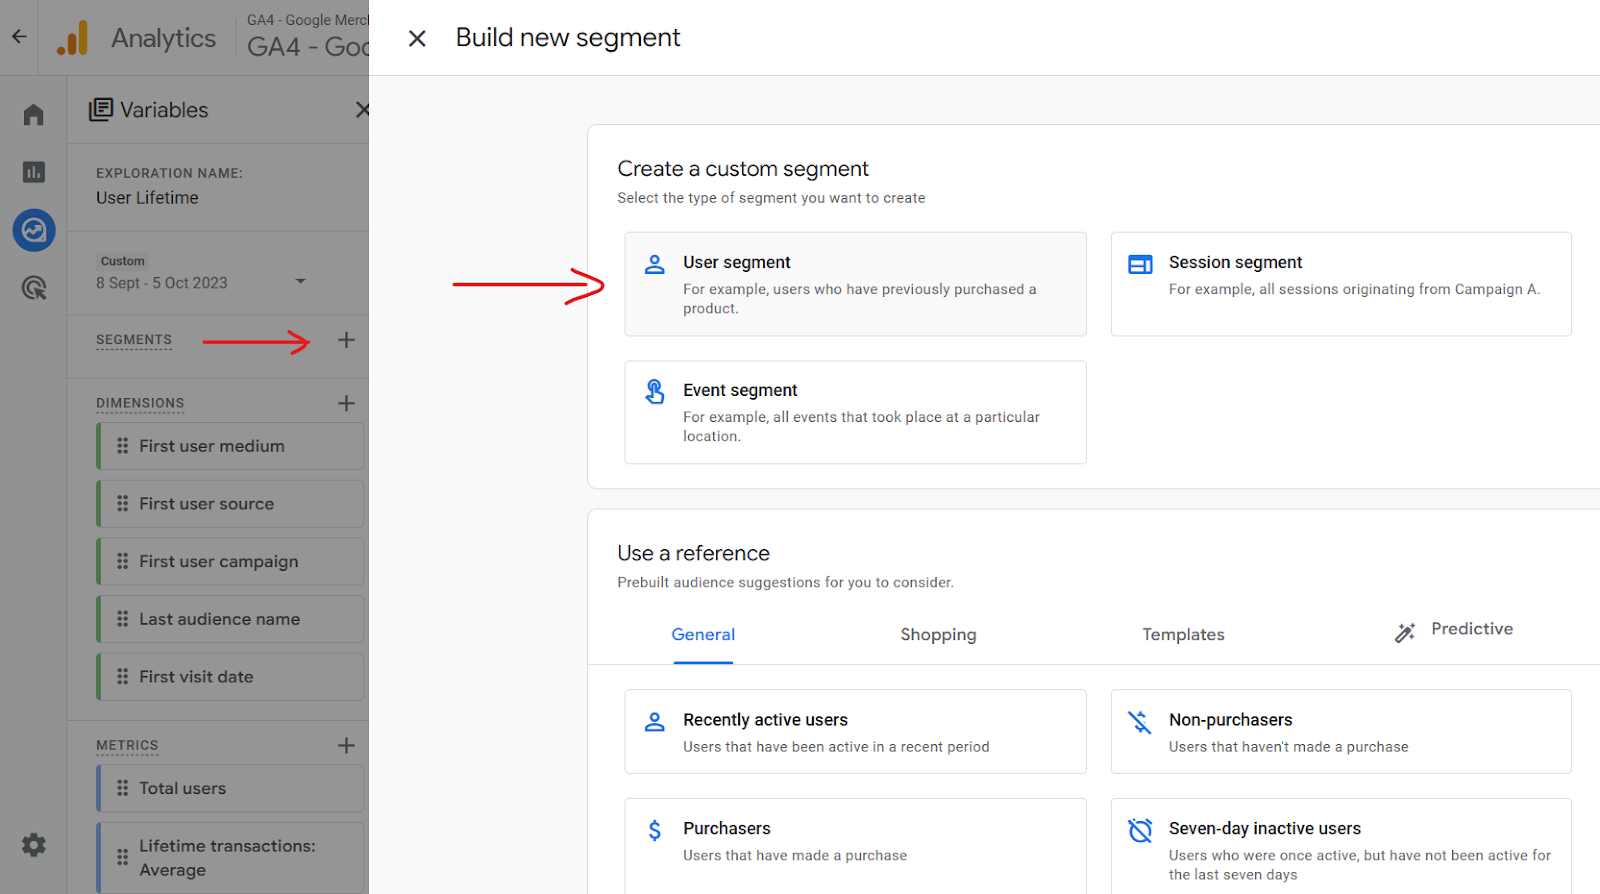
Task: Select First visit date dimension
Action: pyautogui.click(x=230, y=677)
